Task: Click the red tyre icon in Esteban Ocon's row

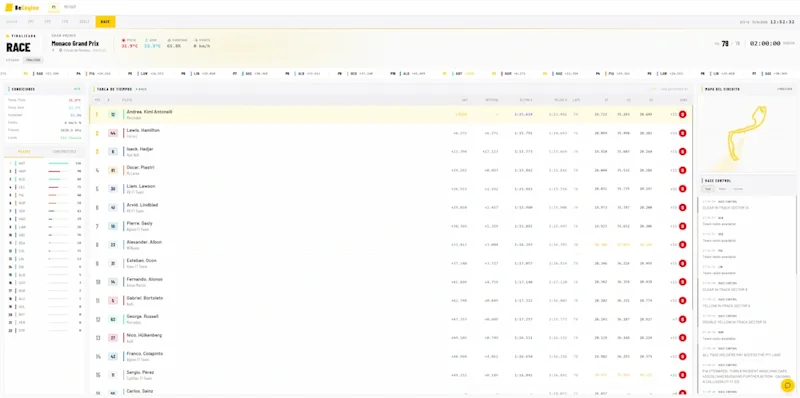Action: (683, 263)
